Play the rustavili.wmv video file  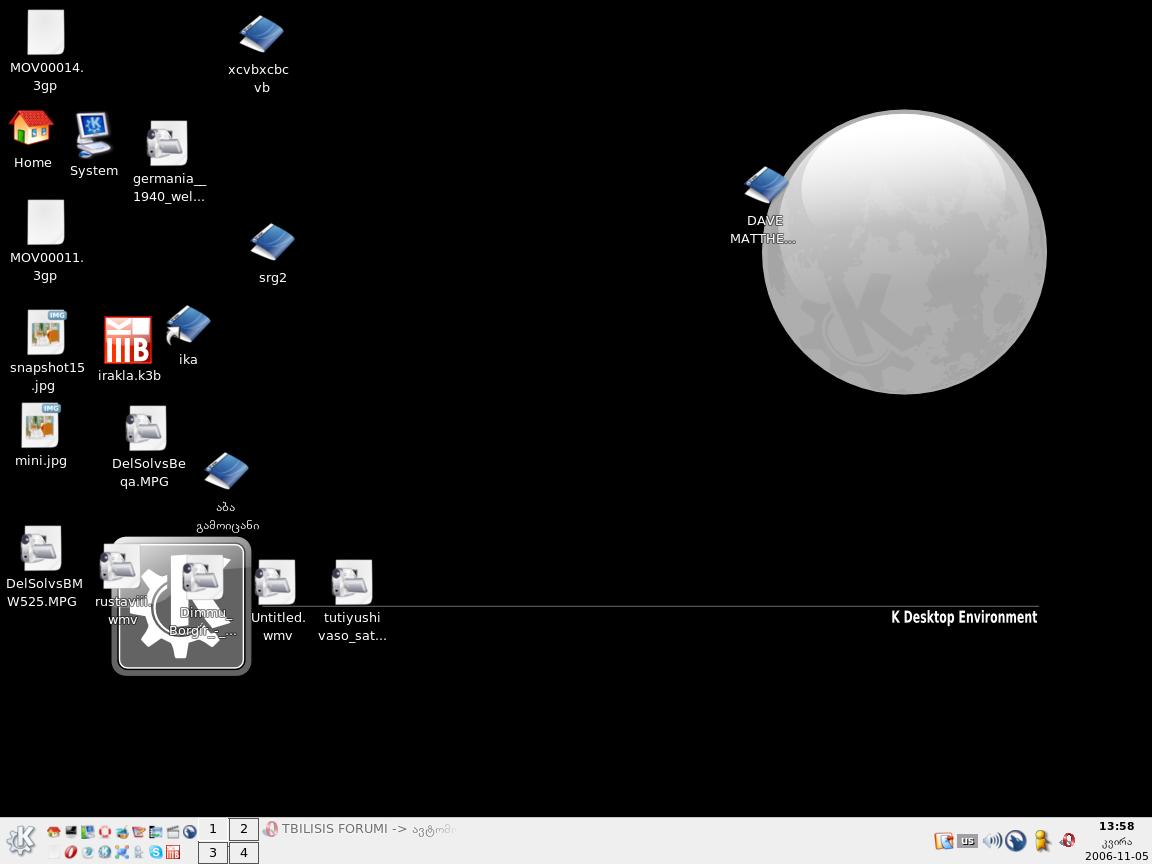click(x=122, y=570)
